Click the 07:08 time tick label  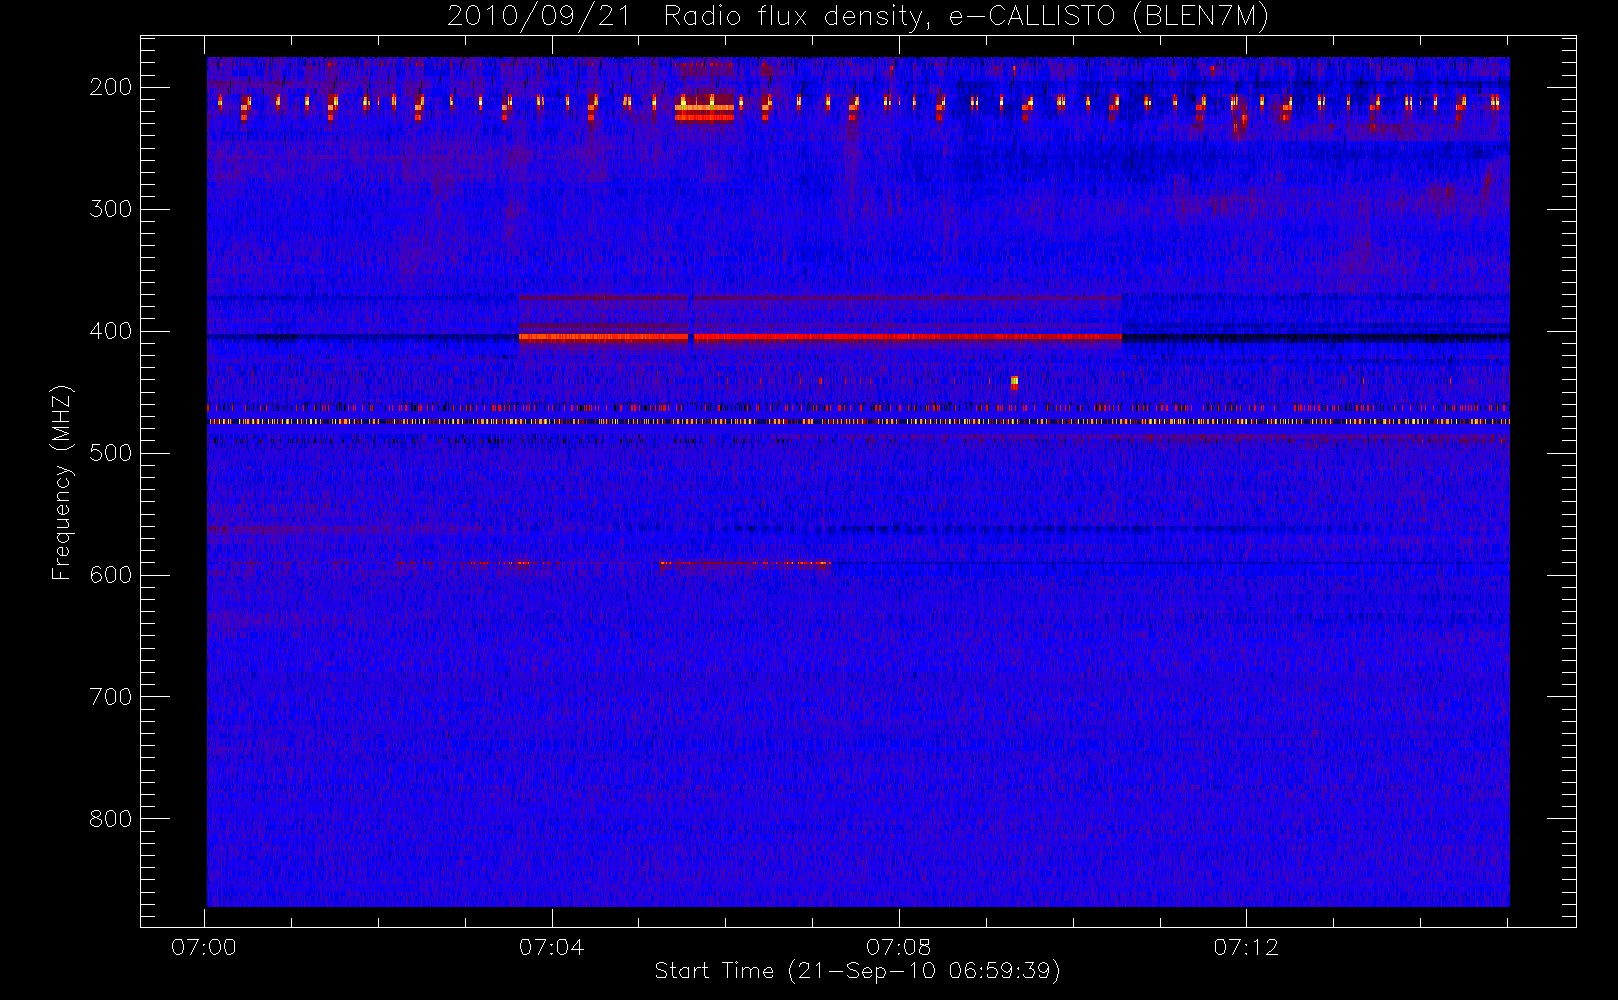[x=898, y=947]
